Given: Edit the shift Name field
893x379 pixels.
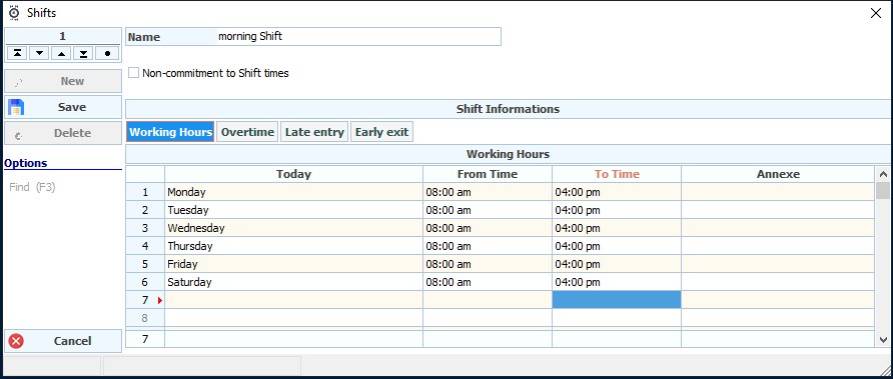Looking at the screenshot, I should pos(358,36).
